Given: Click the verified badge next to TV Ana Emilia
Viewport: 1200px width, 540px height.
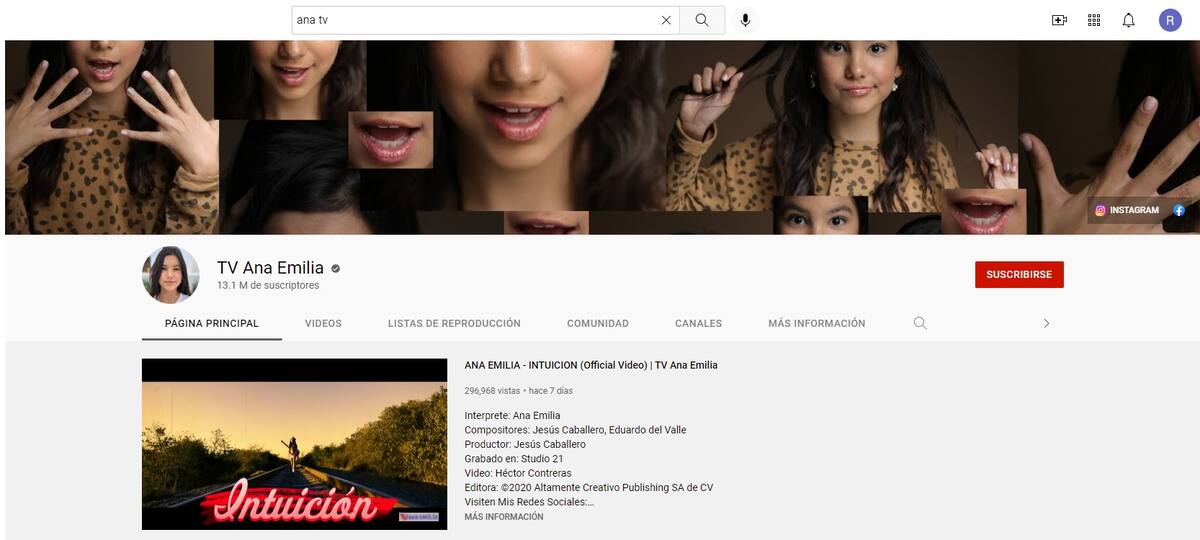Looking at the screenshot, I should click(336, 268).
